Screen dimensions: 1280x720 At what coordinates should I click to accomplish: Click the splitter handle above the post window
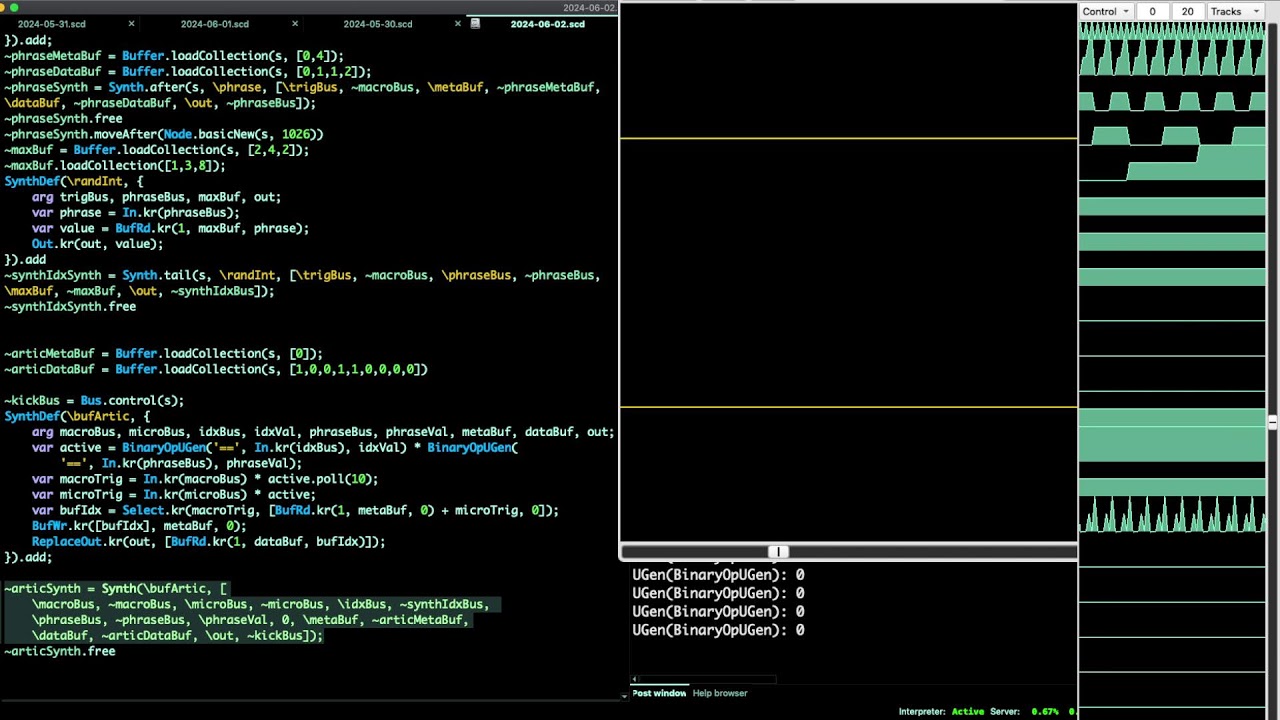778,552
